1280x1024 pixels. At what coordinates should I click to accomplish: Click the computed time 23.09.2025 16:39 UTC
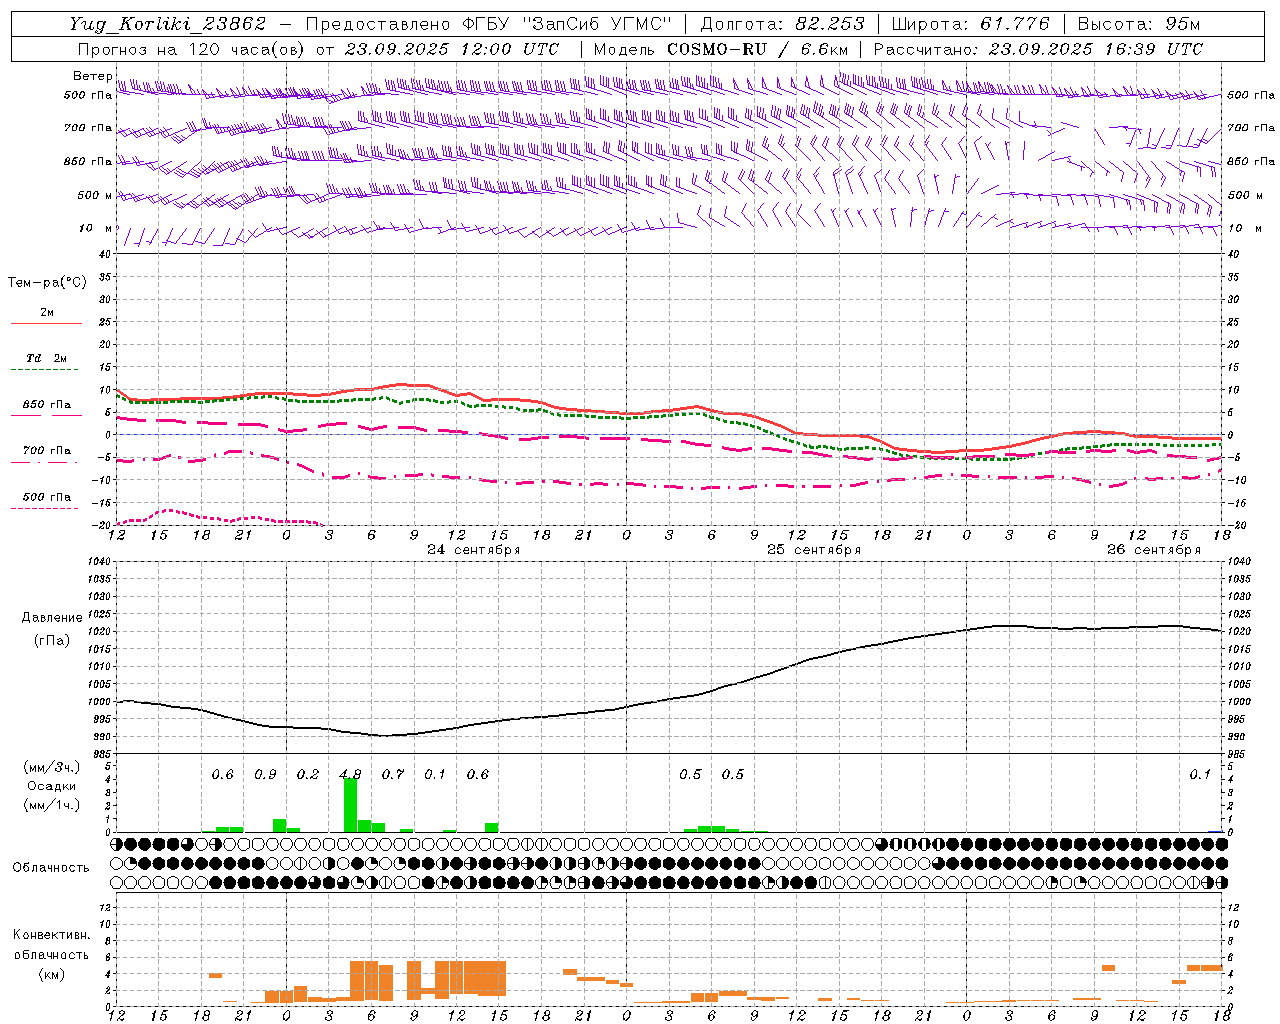point(1096,49)
